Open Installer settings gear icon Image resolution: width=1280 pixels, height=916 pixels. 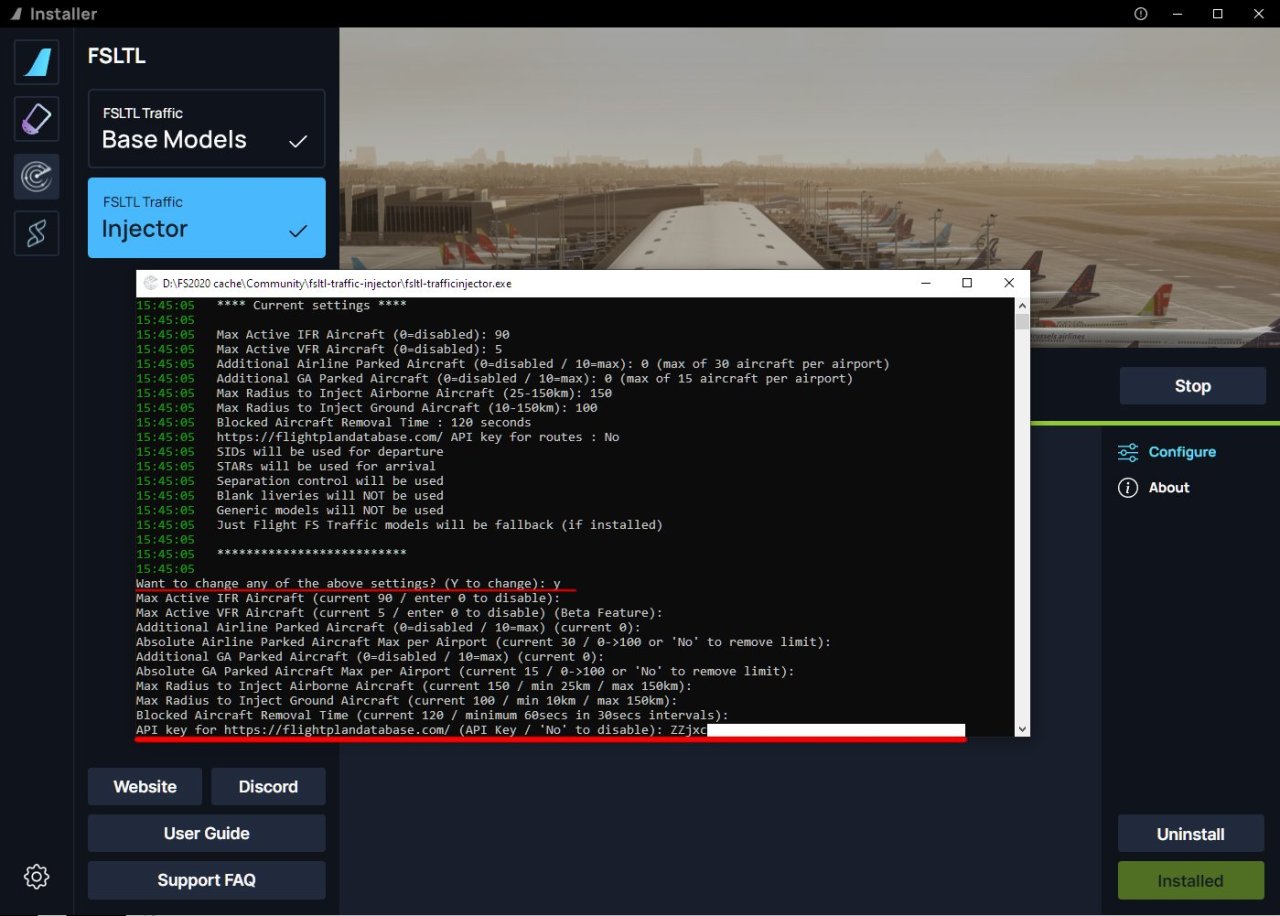[x=37, y=877]
